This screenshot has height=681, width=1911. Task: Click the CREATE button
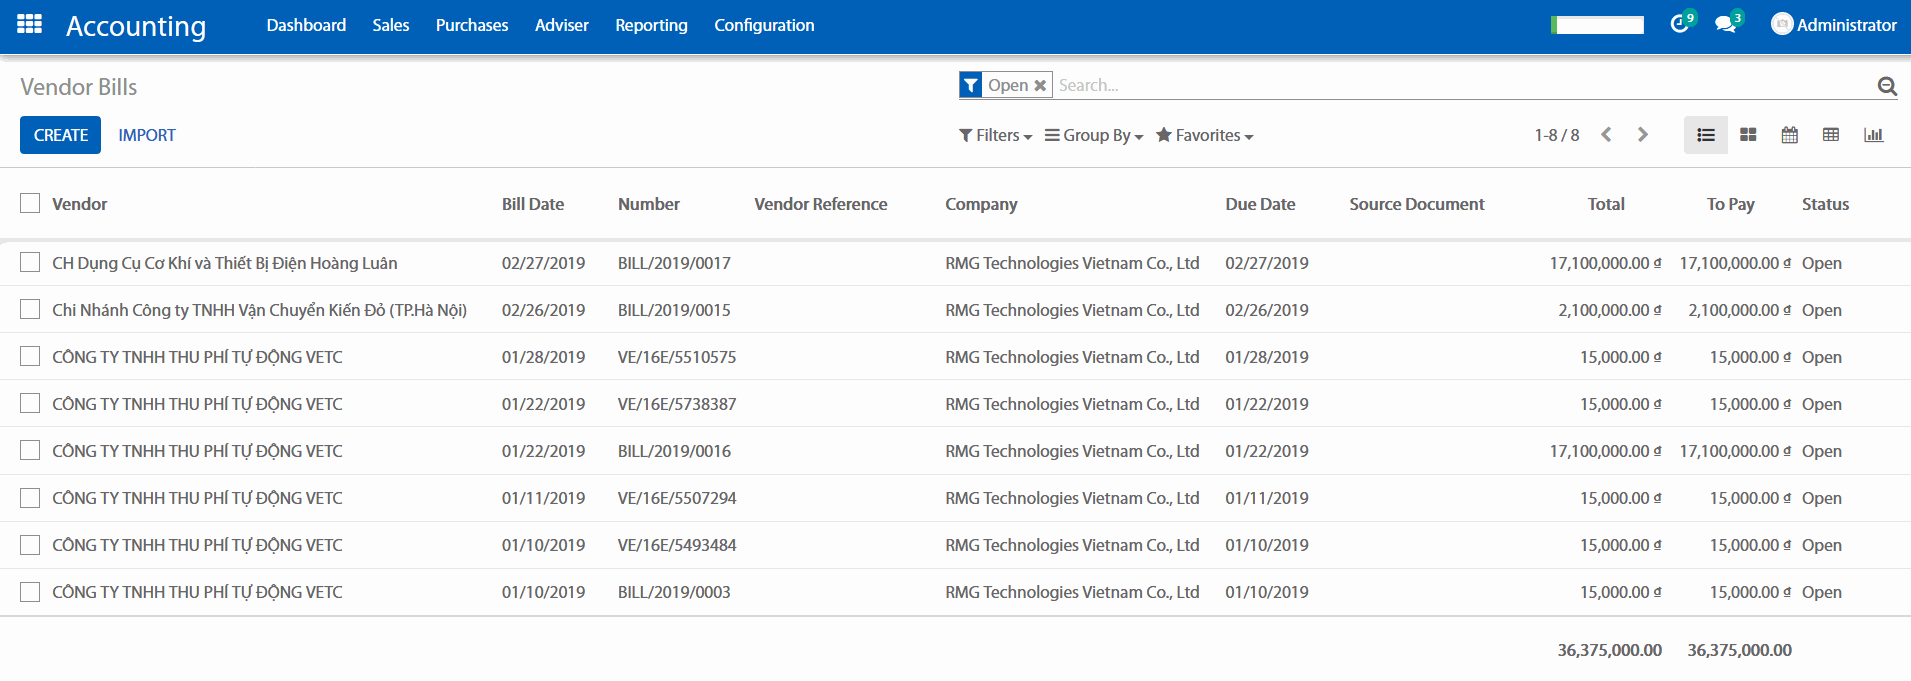coord(60,135)
